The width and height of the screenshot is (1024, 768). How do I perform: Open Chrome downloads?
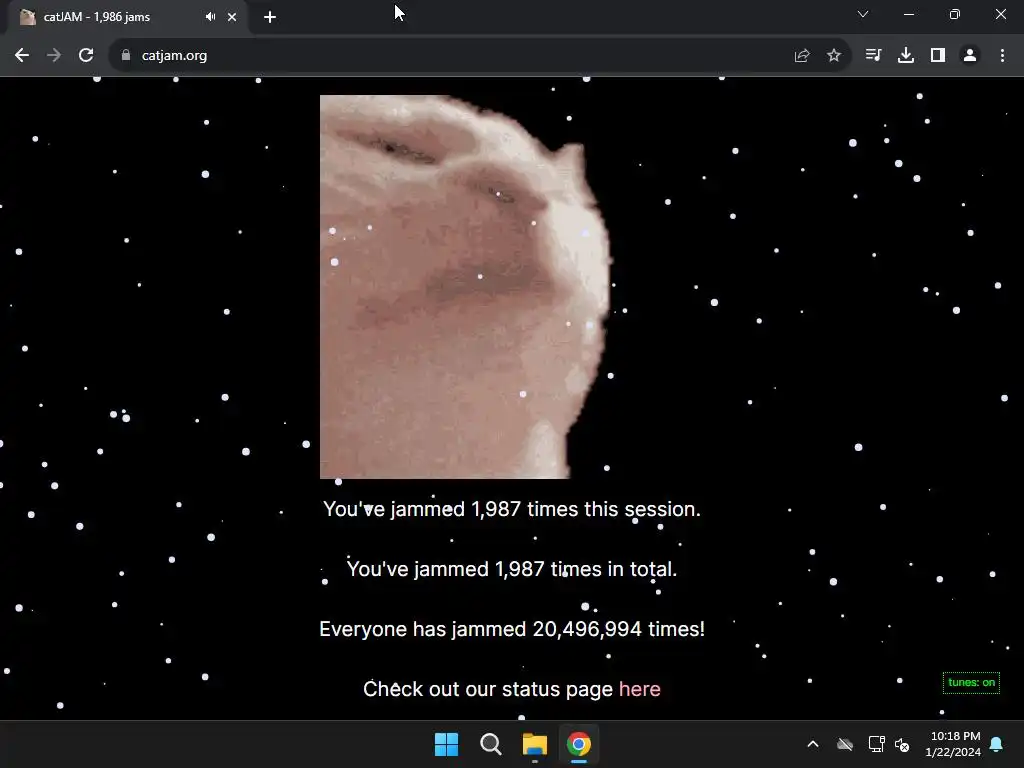(x=906, y=56)
